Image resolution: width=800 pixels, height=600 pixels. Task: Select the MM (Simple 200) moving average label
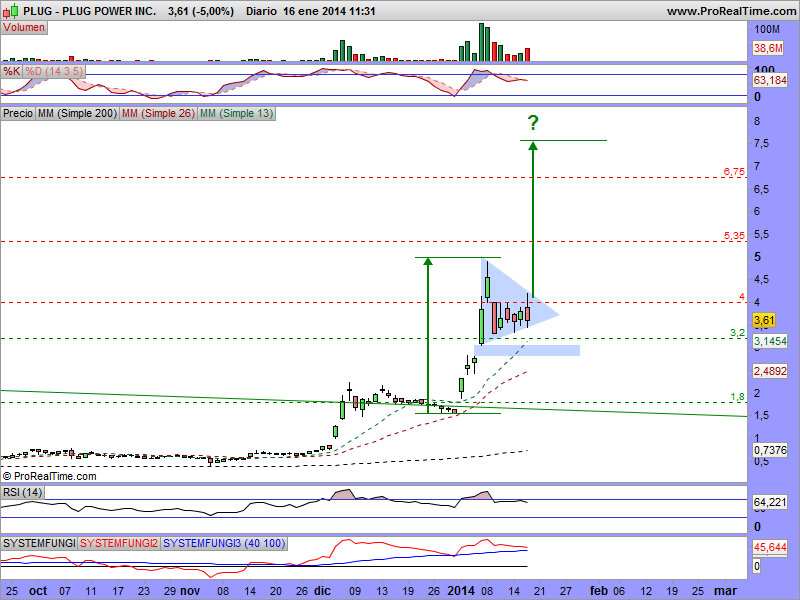point(77,113)
